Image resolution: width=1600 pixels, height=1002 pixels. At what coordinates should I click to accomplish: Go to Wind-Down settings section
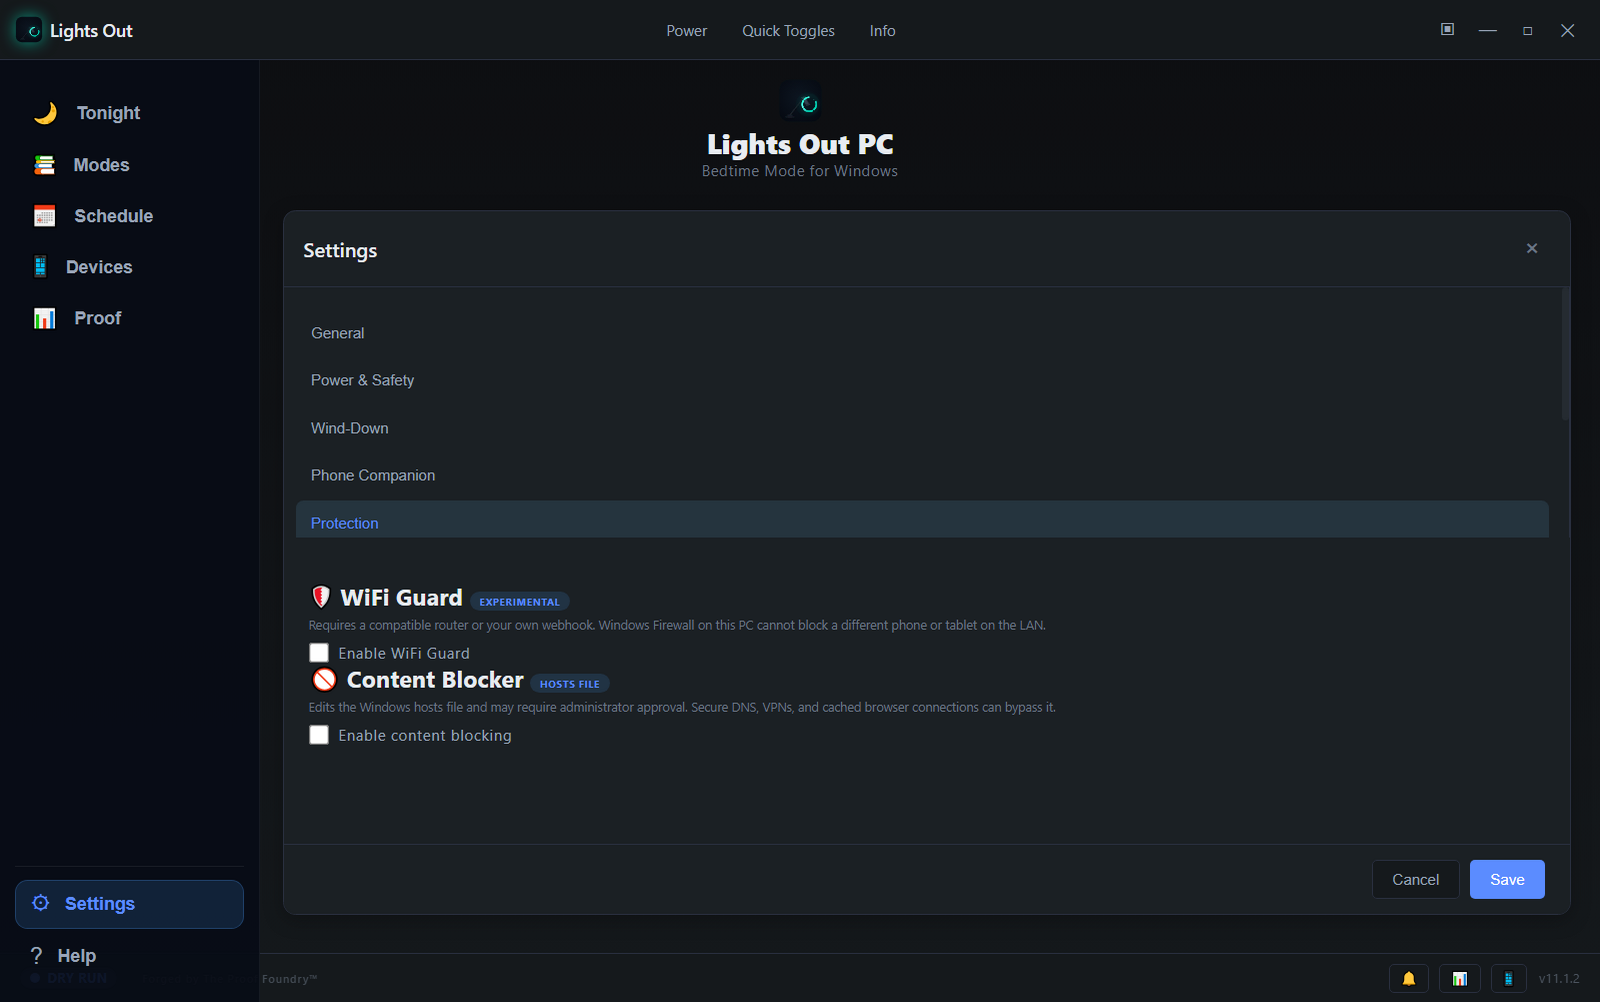922,428
